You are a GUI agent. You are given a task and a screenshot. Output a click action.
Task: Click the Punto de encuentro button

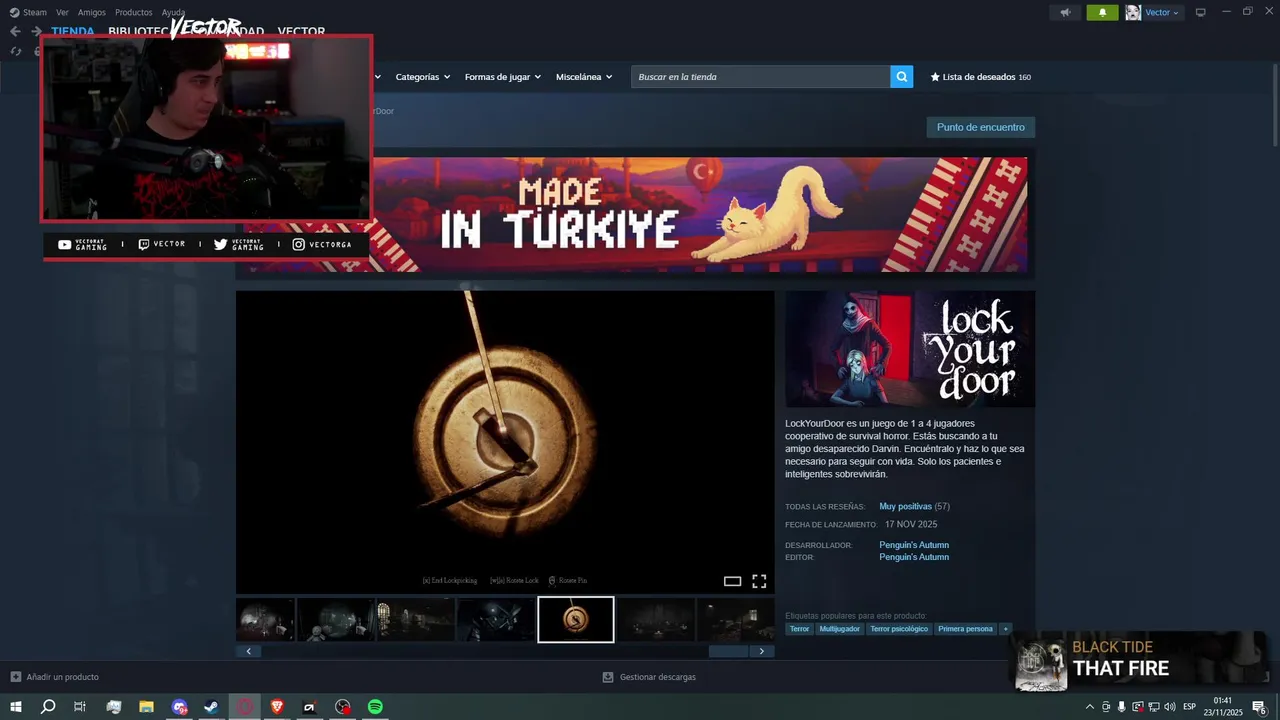click(x=981, y=127)
